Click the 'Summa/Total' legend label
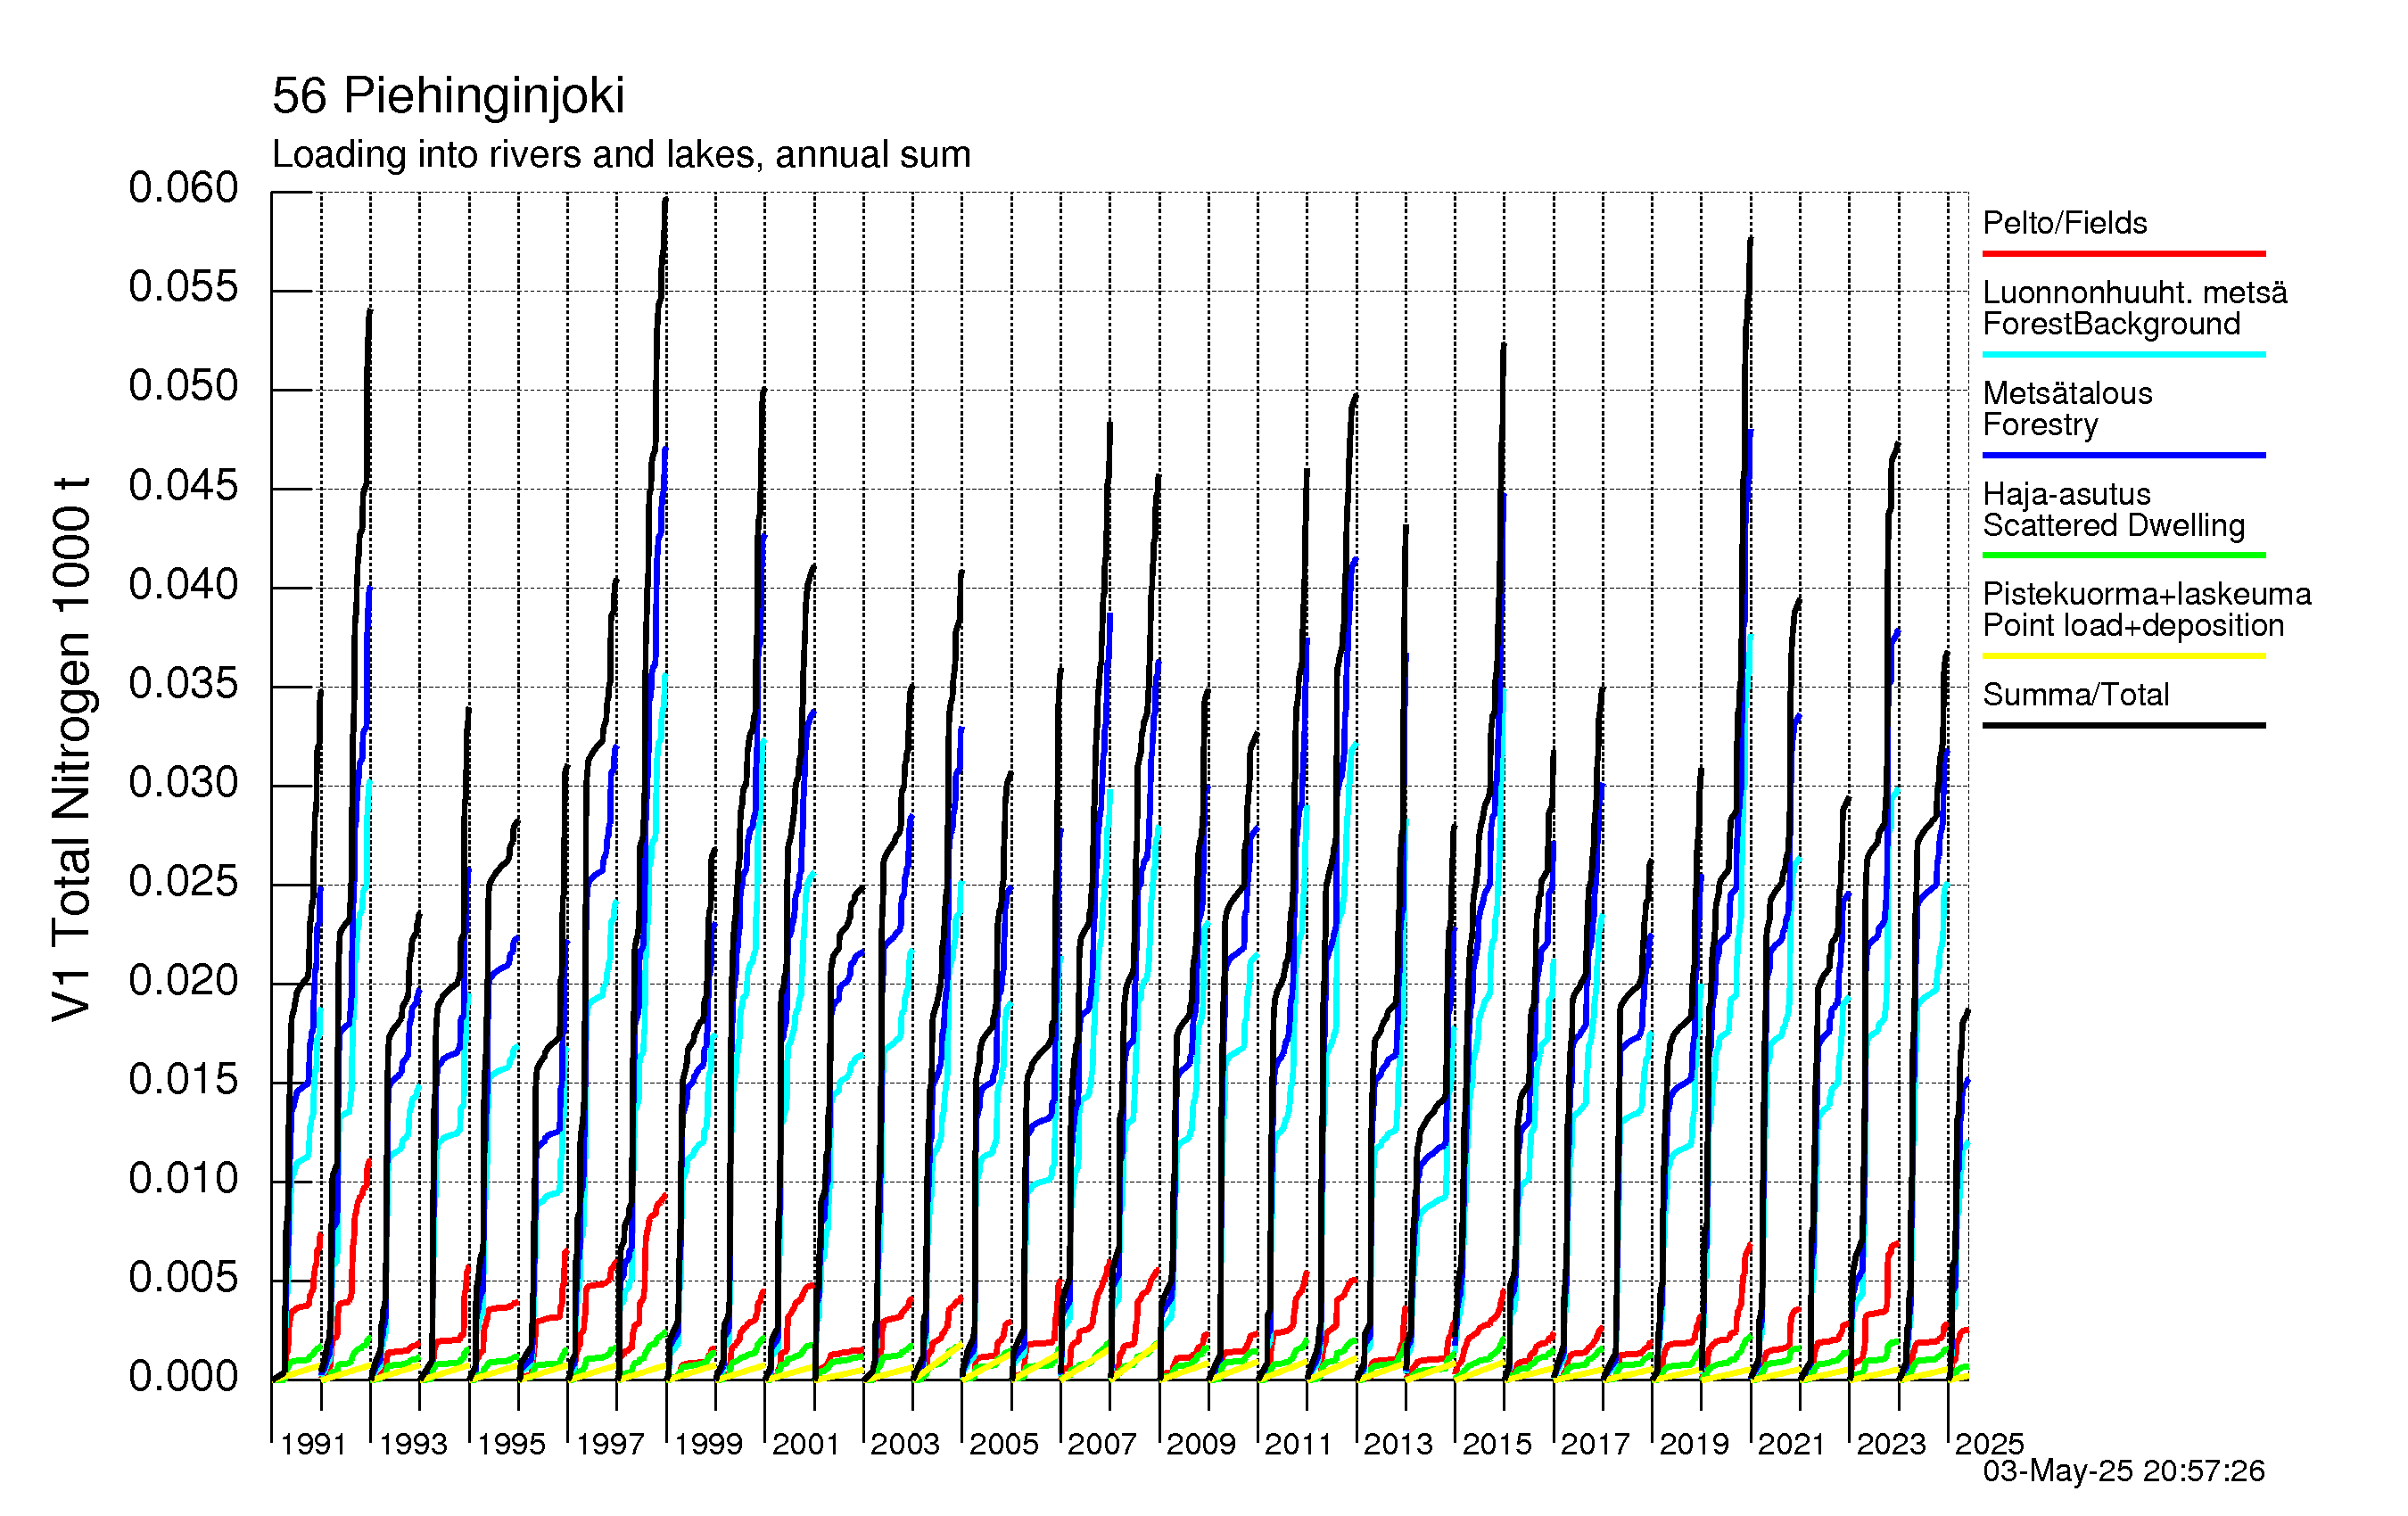This screenshot has width=2408, height=1516. [2075, 694]
